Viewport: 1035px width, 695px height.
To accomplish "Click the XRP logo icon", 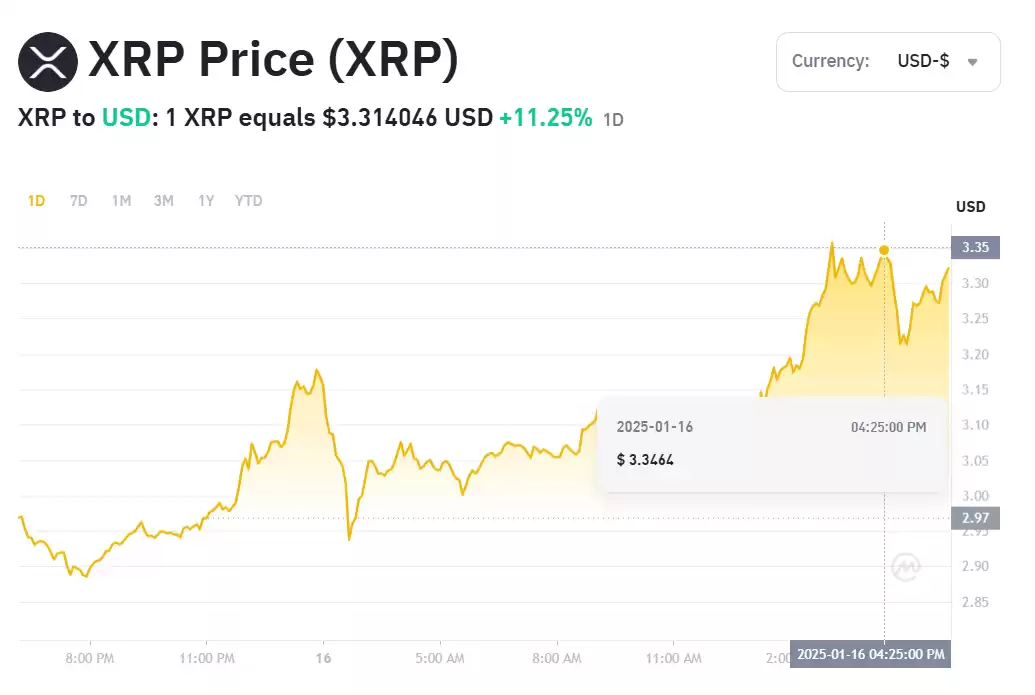I will (48, 61).
